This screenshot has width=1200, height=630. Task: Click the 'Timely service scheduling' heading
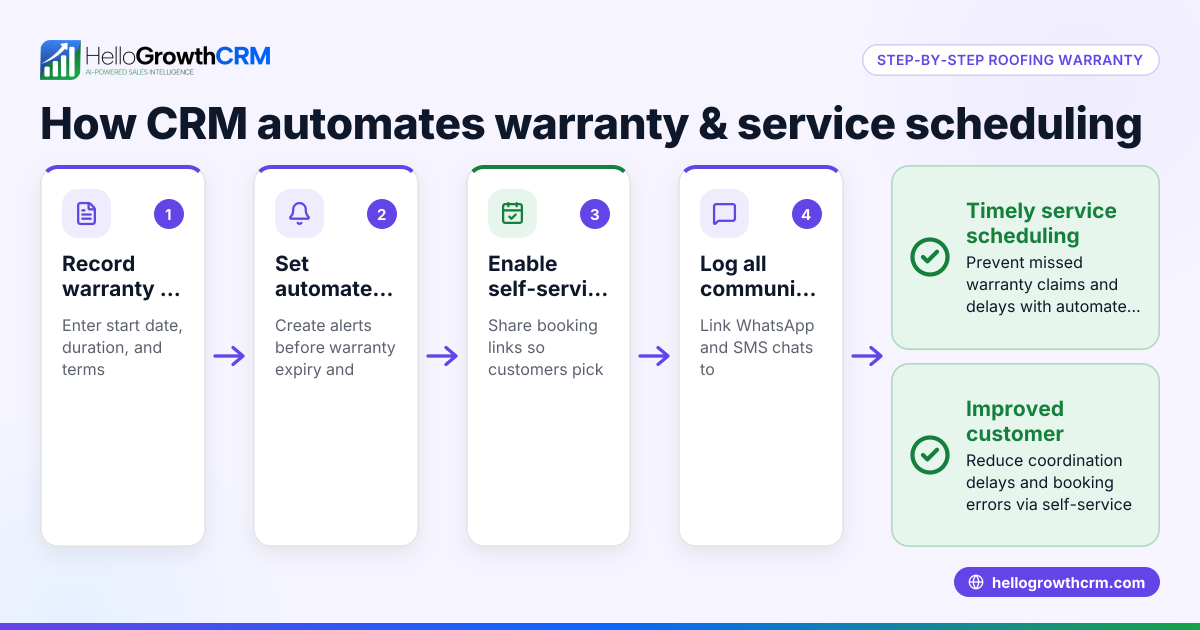pyautogui.click(x=1041, y=223)
